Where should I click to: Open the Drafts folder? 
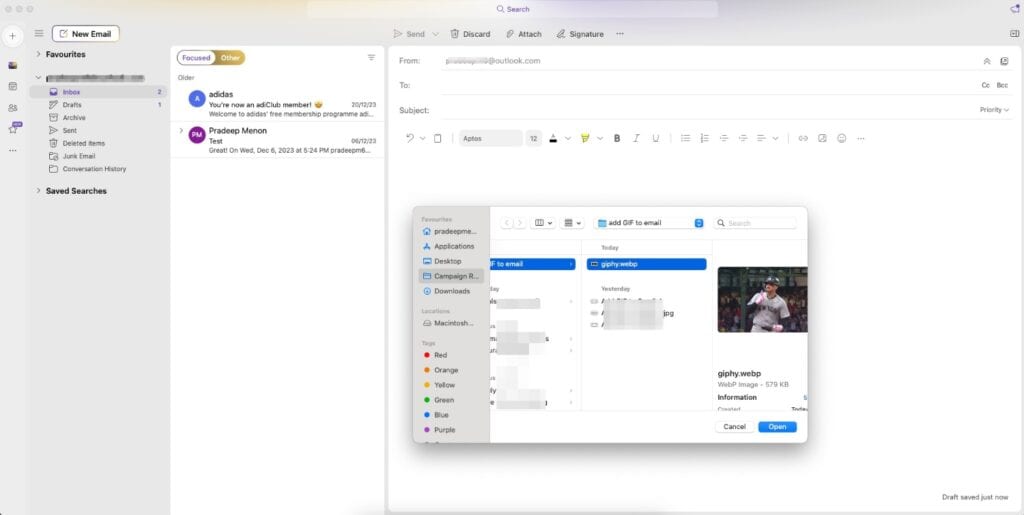pyautogui.click(x=98, y=104)
